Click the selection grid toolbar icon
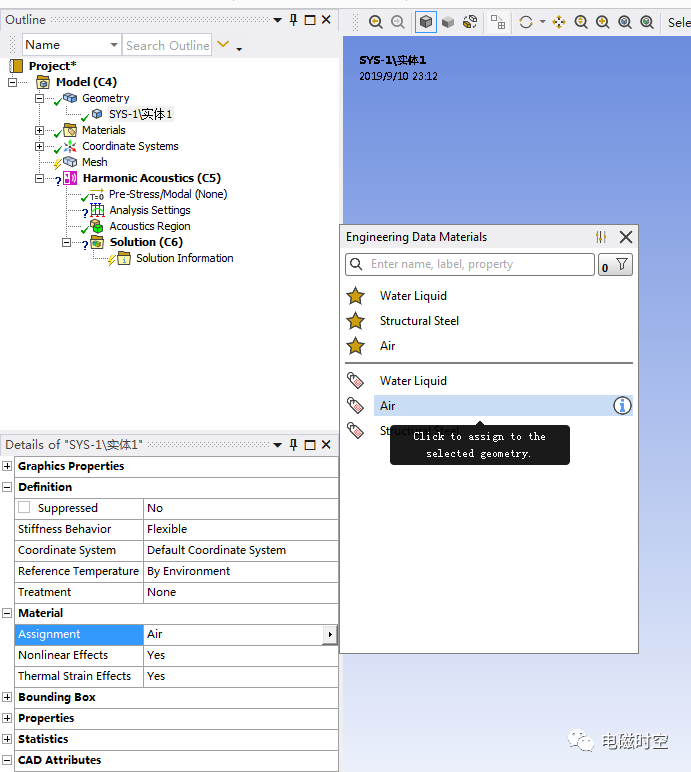 coord(498,22)
